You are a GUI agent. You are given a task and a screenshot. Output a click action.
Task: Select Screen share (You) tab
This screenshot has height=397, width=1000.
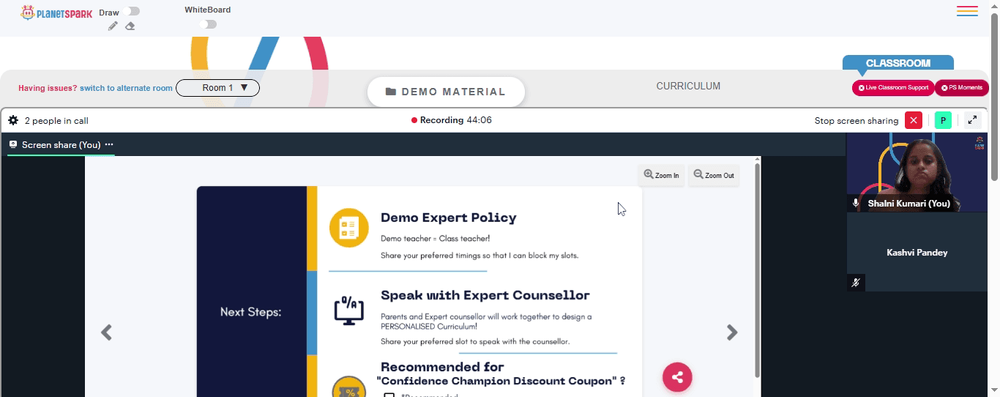click(x=61, y=145)
